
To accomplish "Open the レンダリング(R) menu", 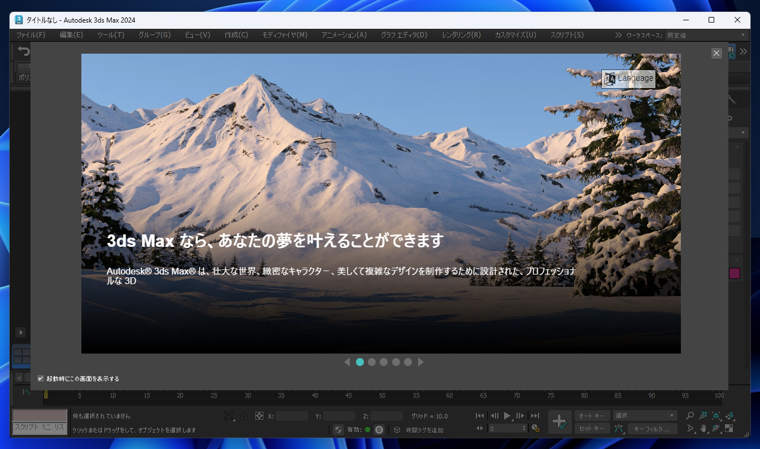I will coord(461,35).
